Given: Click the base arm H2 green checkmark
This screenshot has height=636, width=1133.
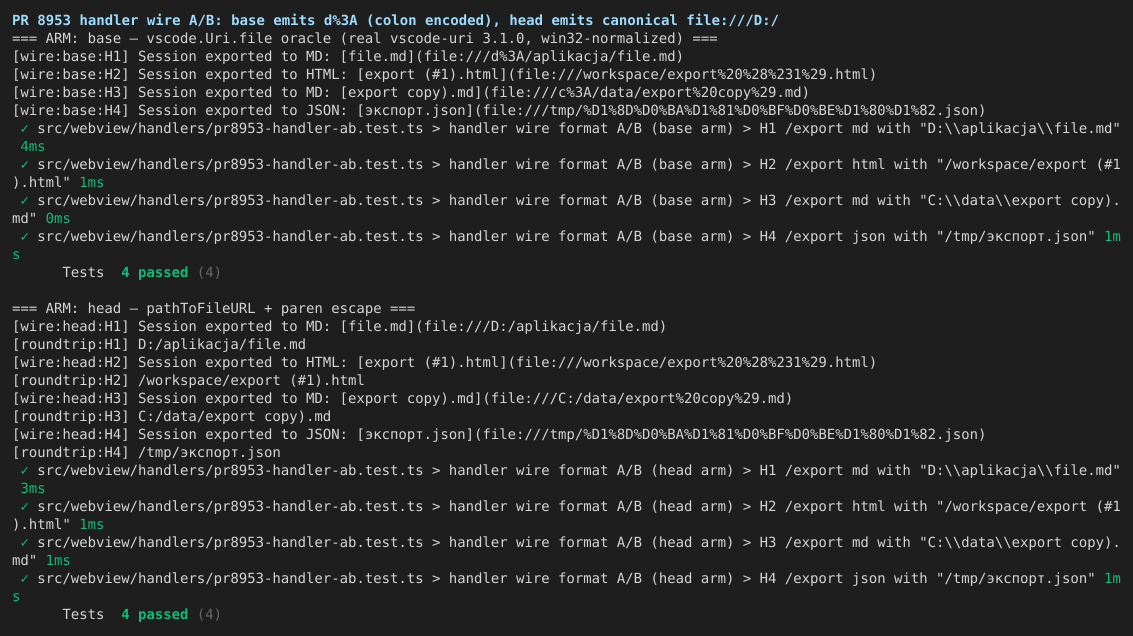Looking at the screenshot, I should 25,165.
